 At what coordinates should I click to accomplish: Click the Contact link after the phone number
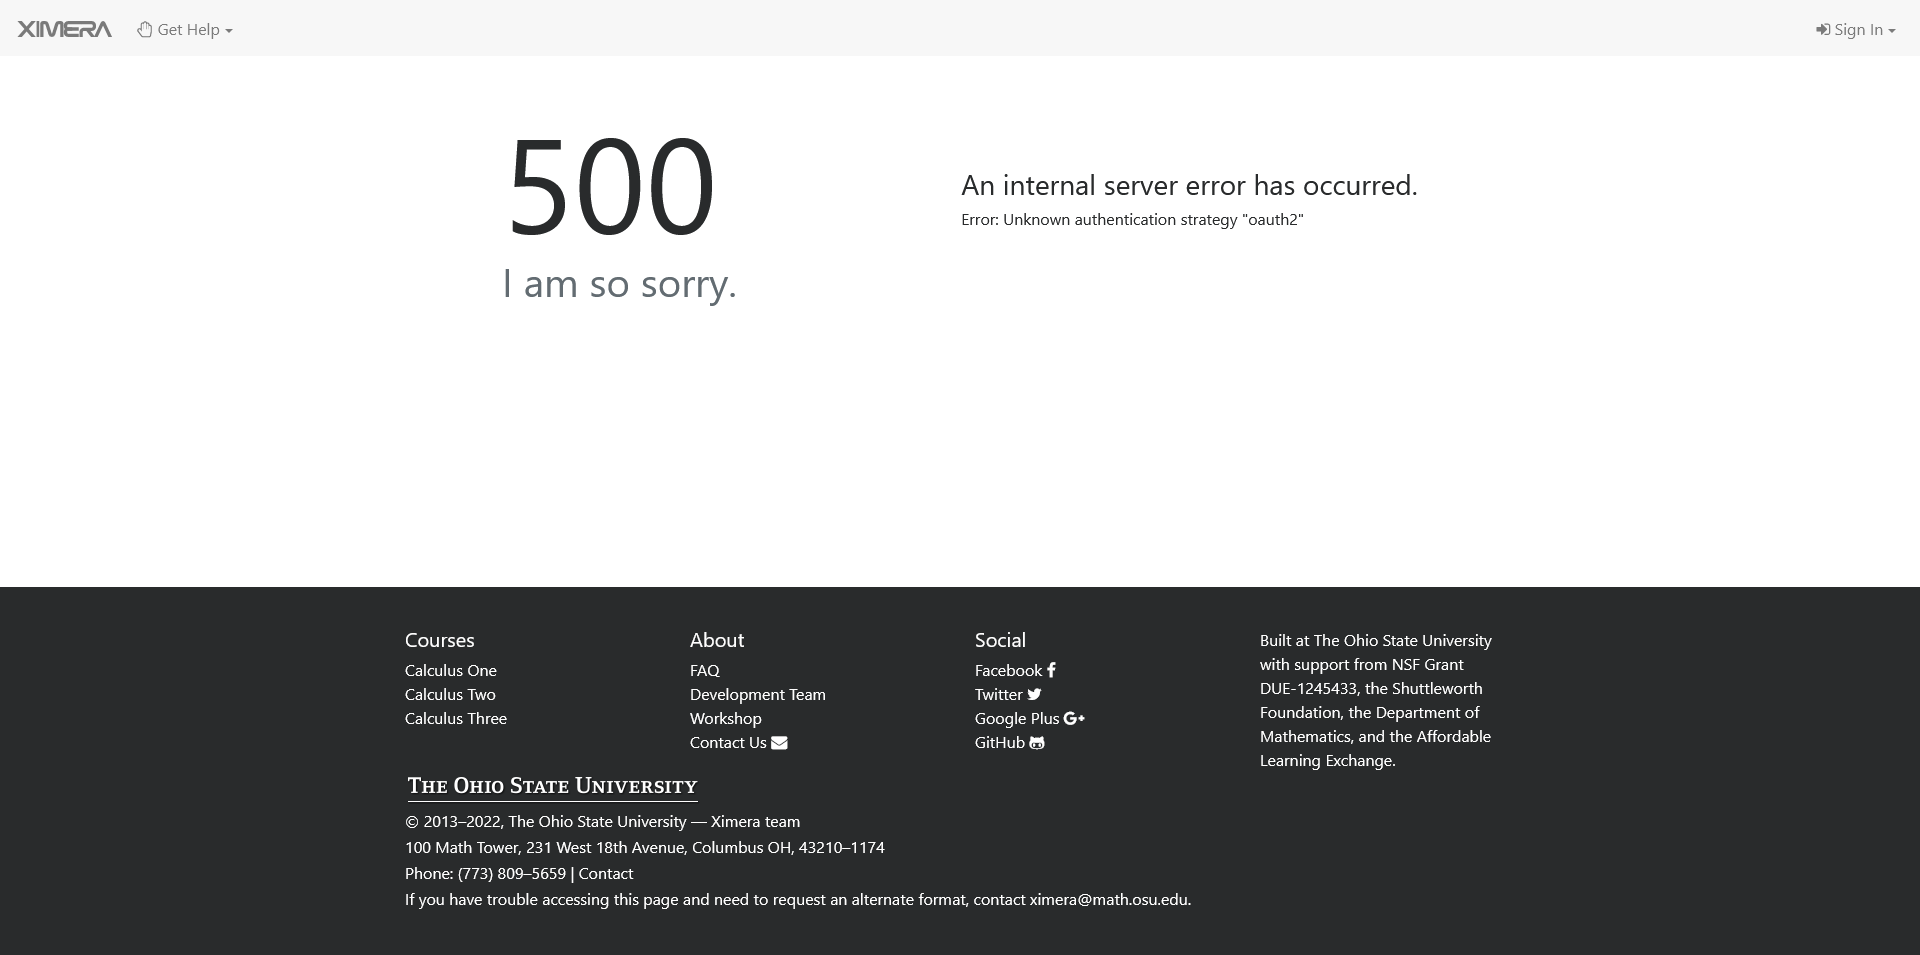tap(606, 873)
